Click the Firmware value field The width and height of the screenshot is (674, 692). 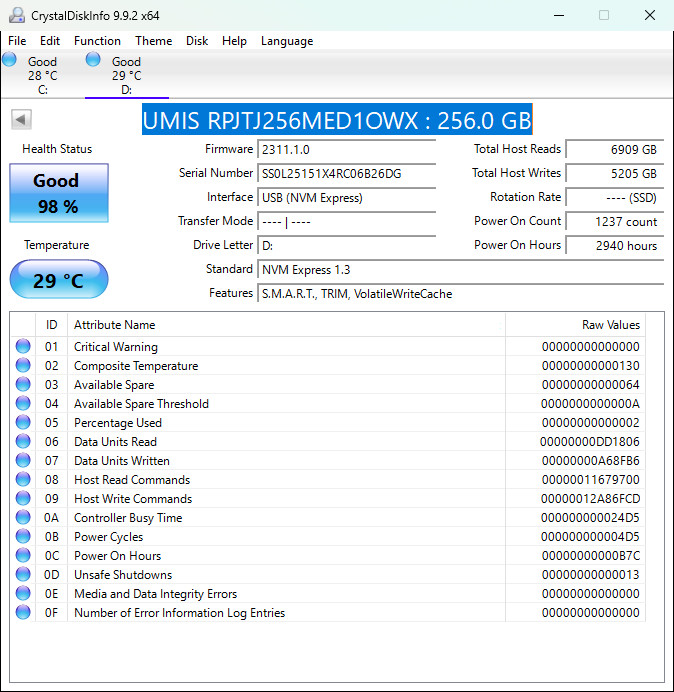[346, 150]
